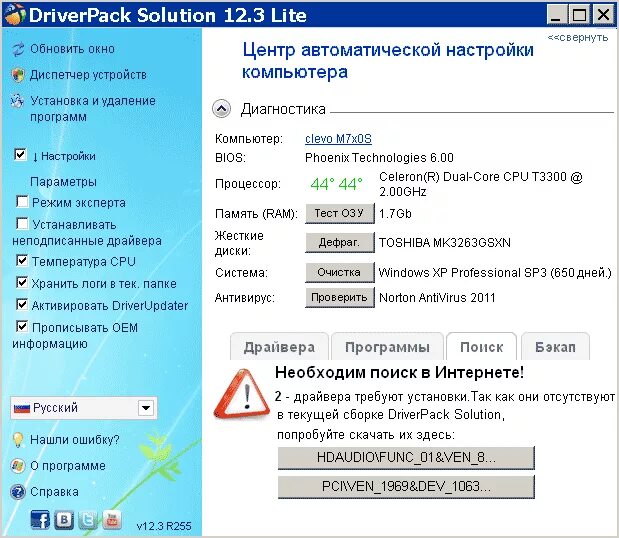Click Обновить окно link
The image size is (619, 538).
point(72,49)
